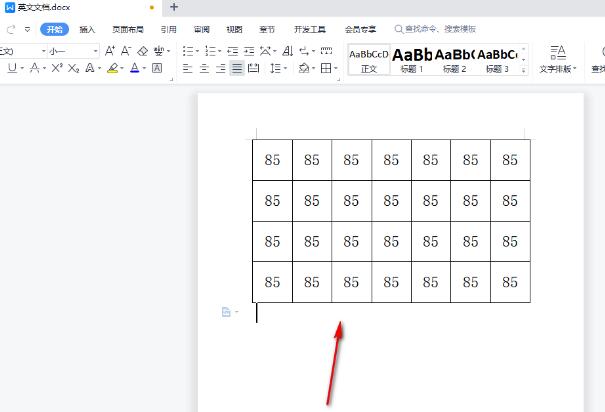605x412 pixels.
Task: Apply the 标题 2 heading style
Action: tap(455, 60)
